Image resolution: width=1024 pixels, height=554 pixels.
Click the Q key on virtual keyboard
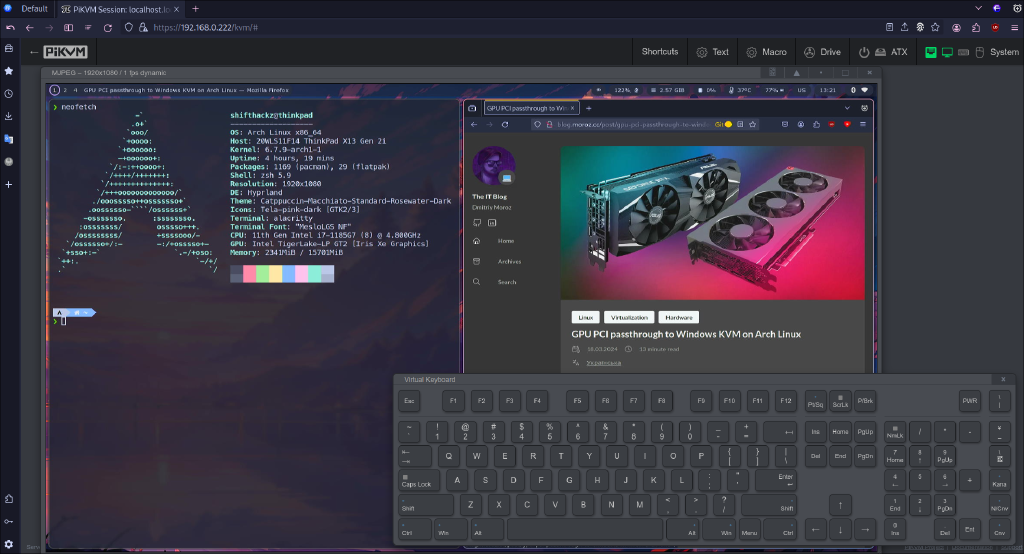click(x=449, y=456)
